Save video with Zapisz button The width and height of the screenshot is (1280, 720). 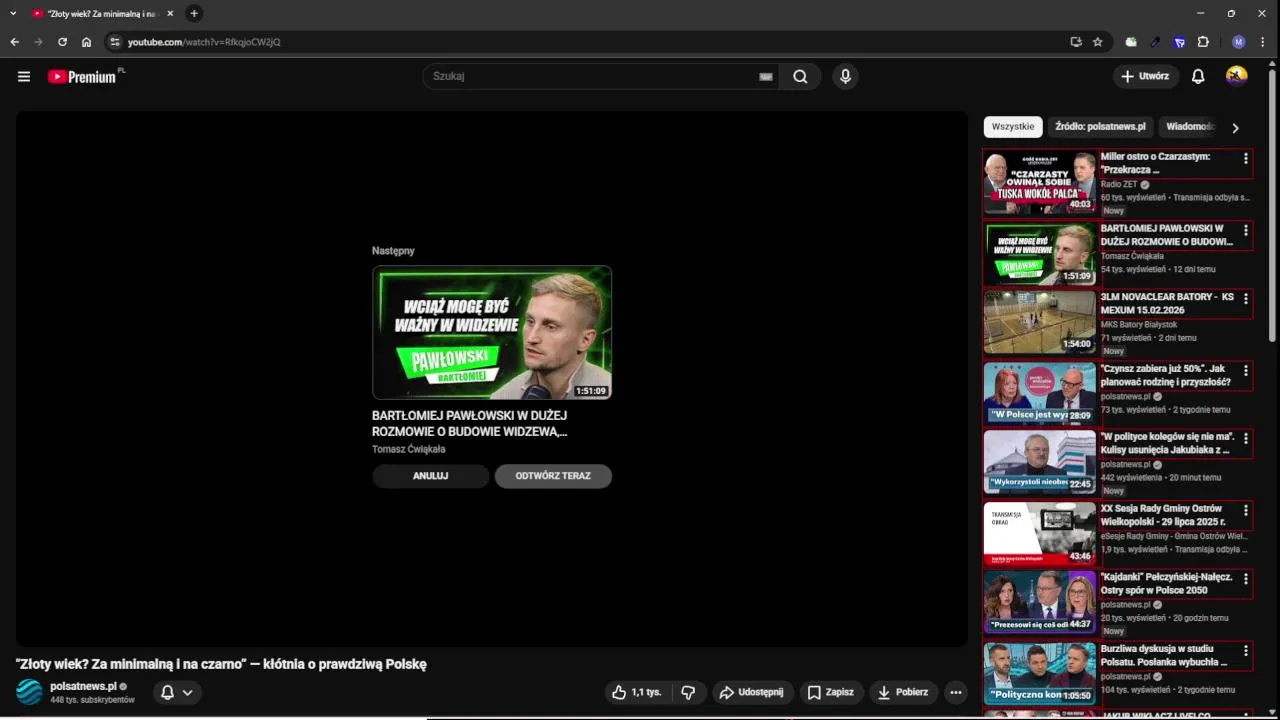click(831, 692)
